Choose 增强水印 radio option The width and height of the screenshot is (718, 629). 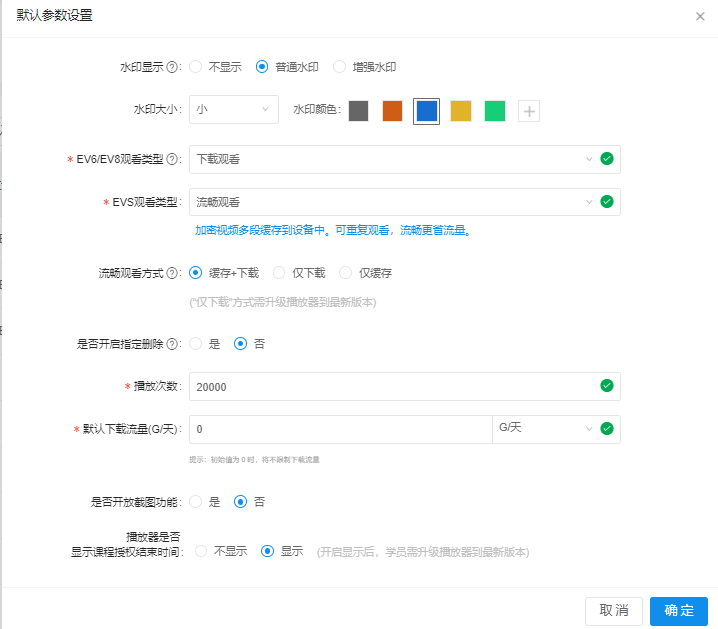pyautogui.click(x=340, y=67)
